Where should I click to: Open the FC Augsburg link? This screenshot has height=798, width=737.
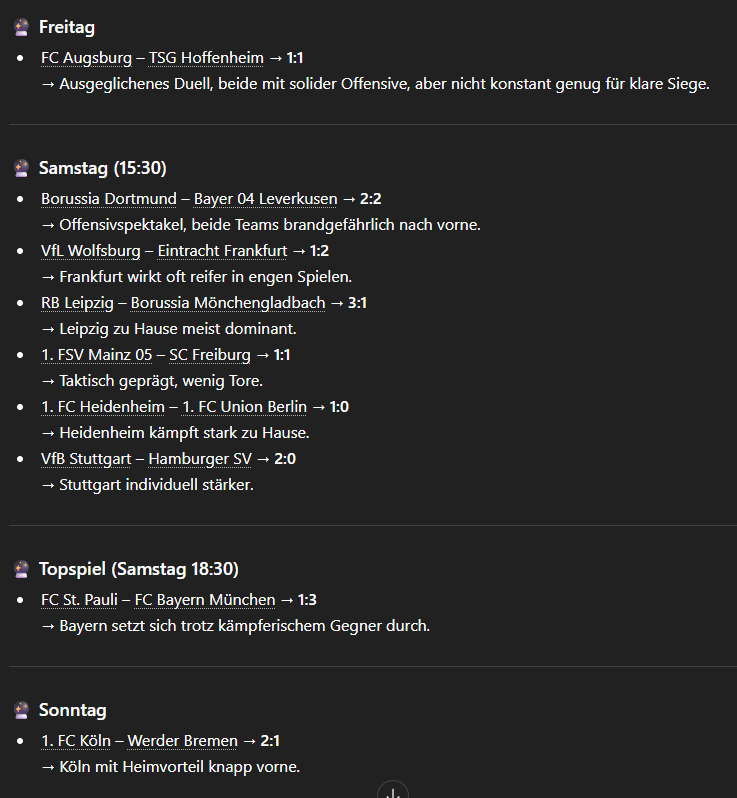point(86,58)
